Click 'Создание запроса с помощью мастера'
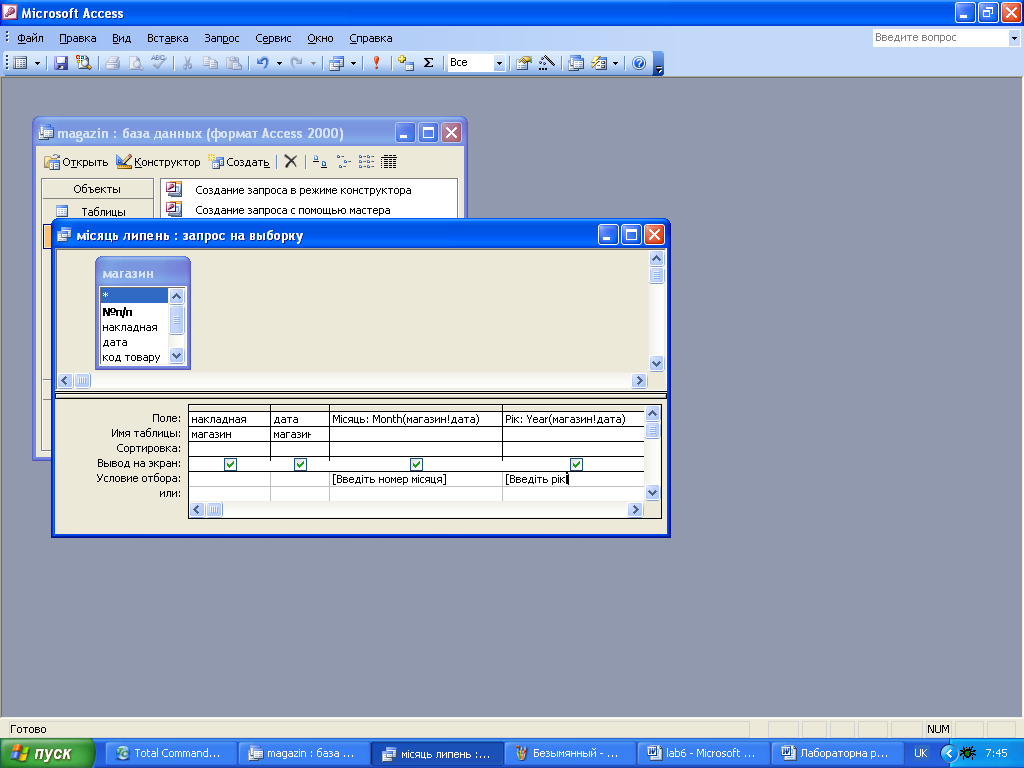Viewport: 1024px width, 768px height. (x=293, y=210)
